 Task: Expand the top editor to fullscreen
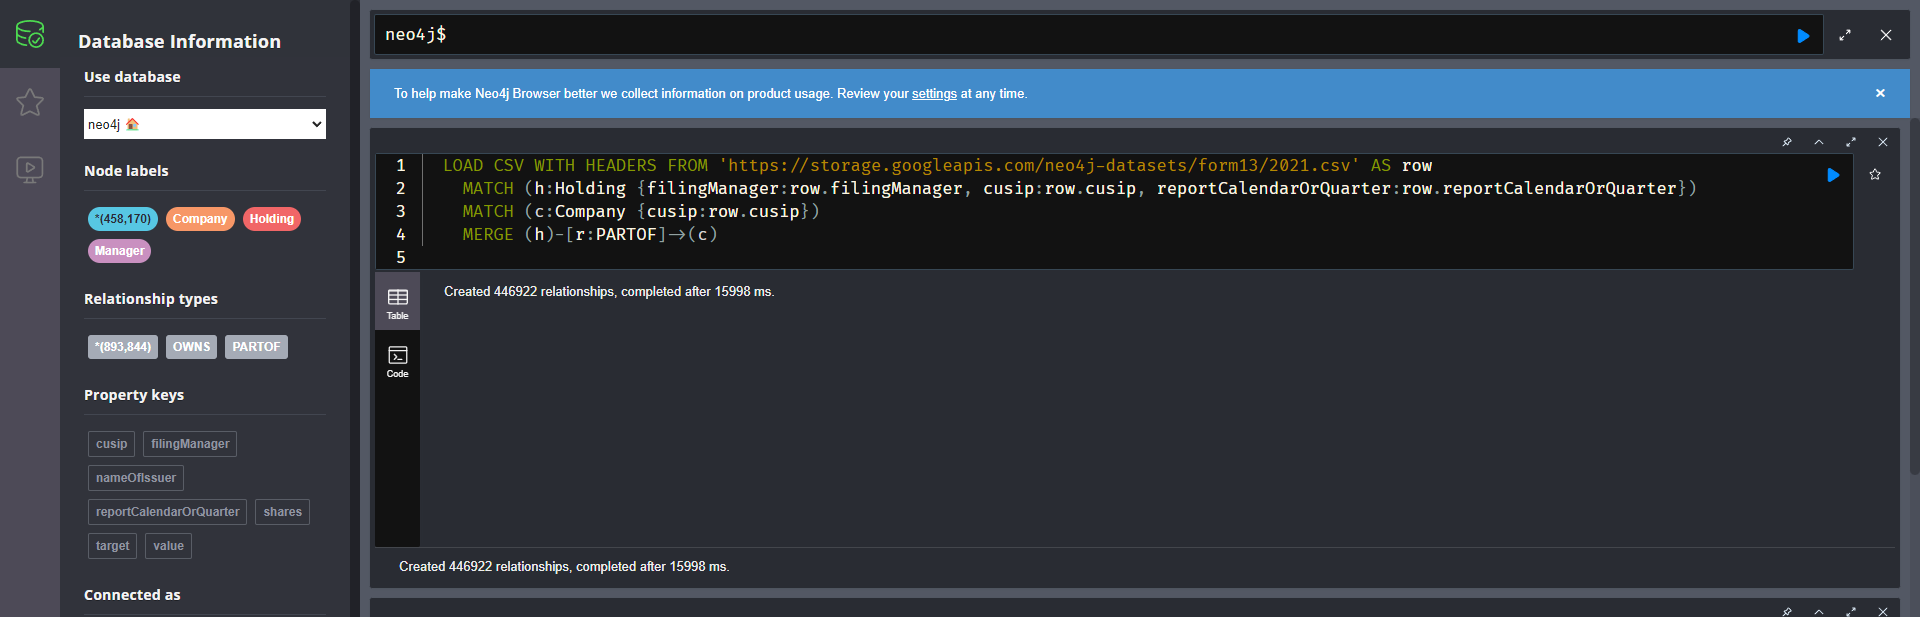(x=1845, y=35)
